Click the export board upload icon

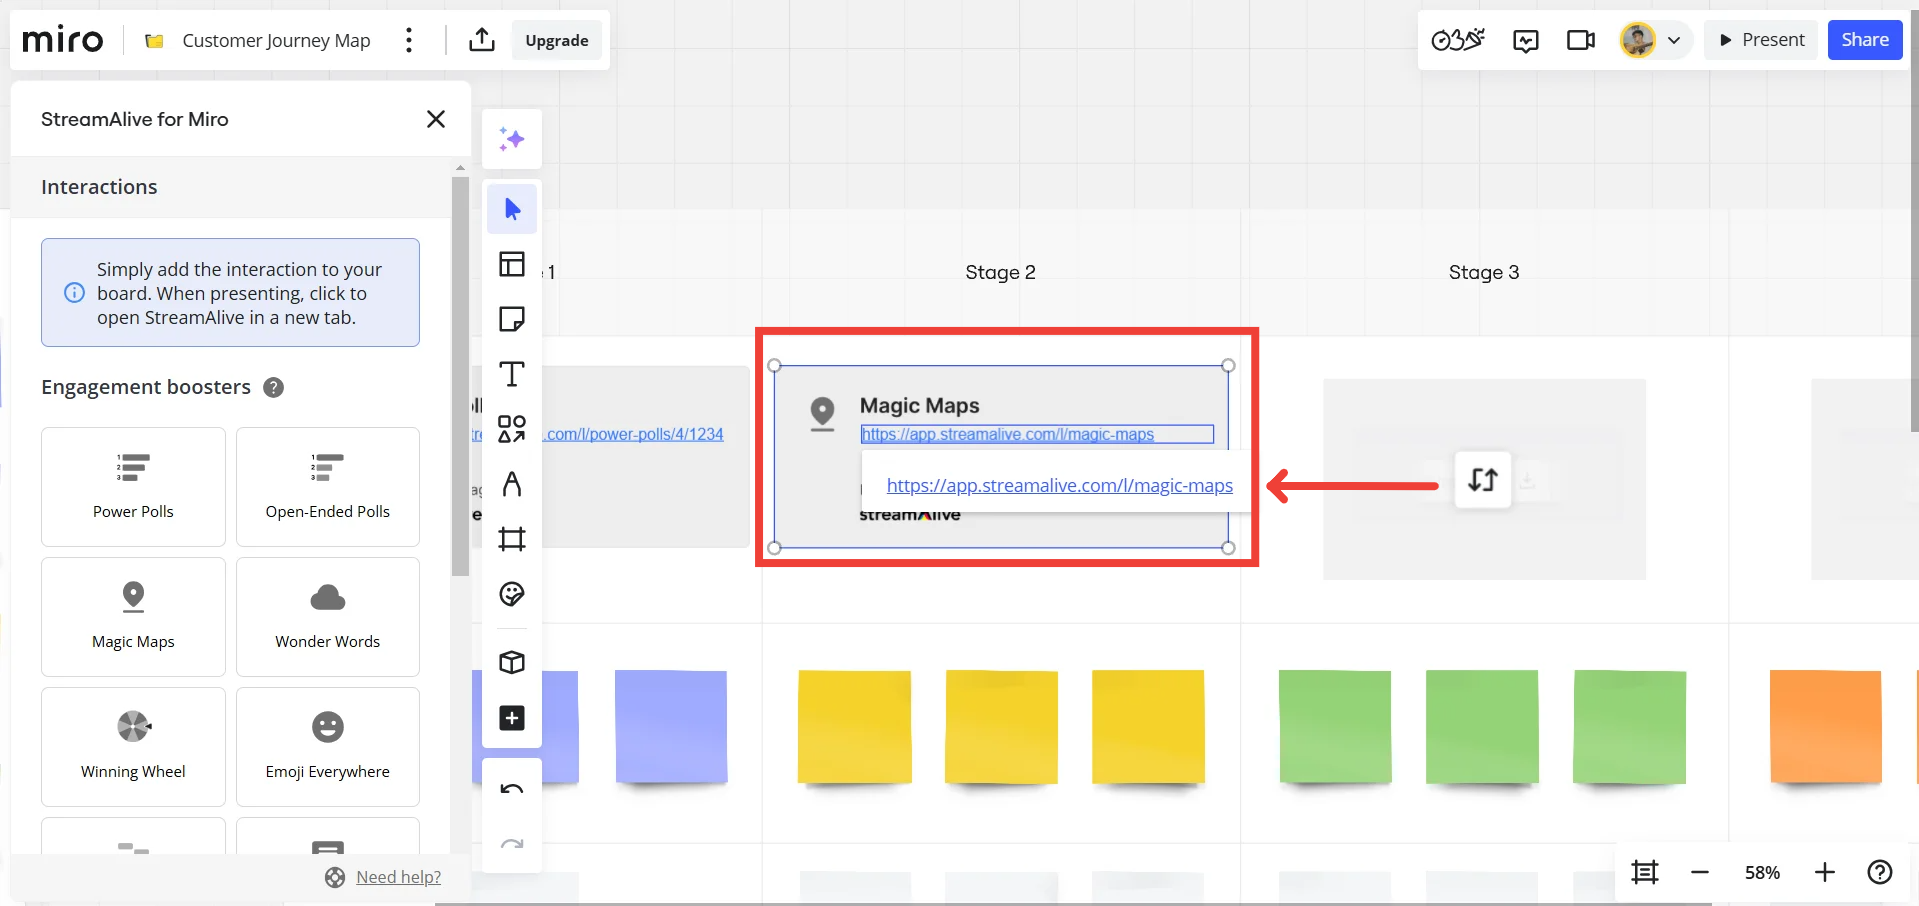point(482,40)
